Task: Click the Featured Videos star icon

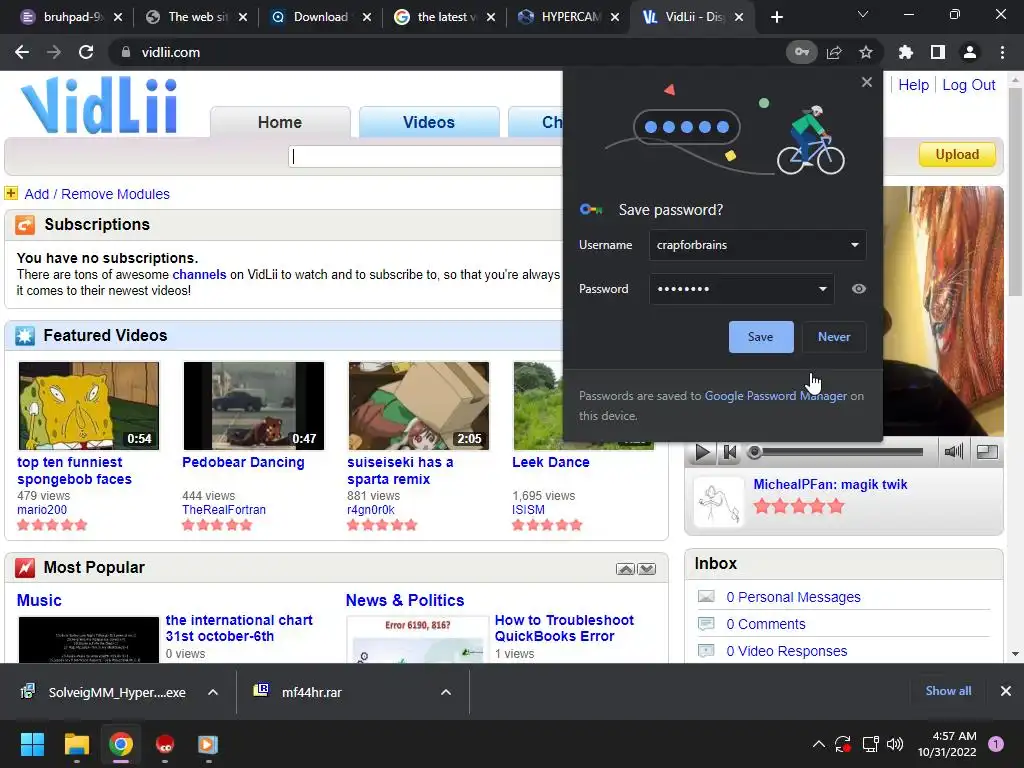Action: pyautogui.click(x=25, y=336)
